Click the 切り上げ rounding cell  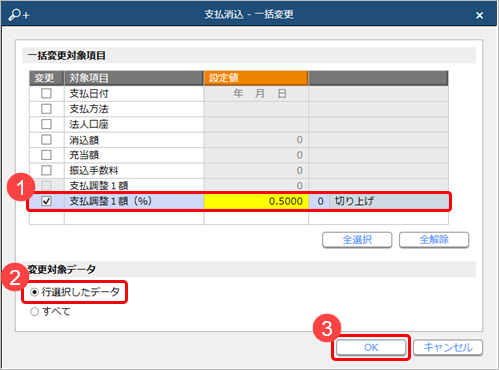(389, 201)
